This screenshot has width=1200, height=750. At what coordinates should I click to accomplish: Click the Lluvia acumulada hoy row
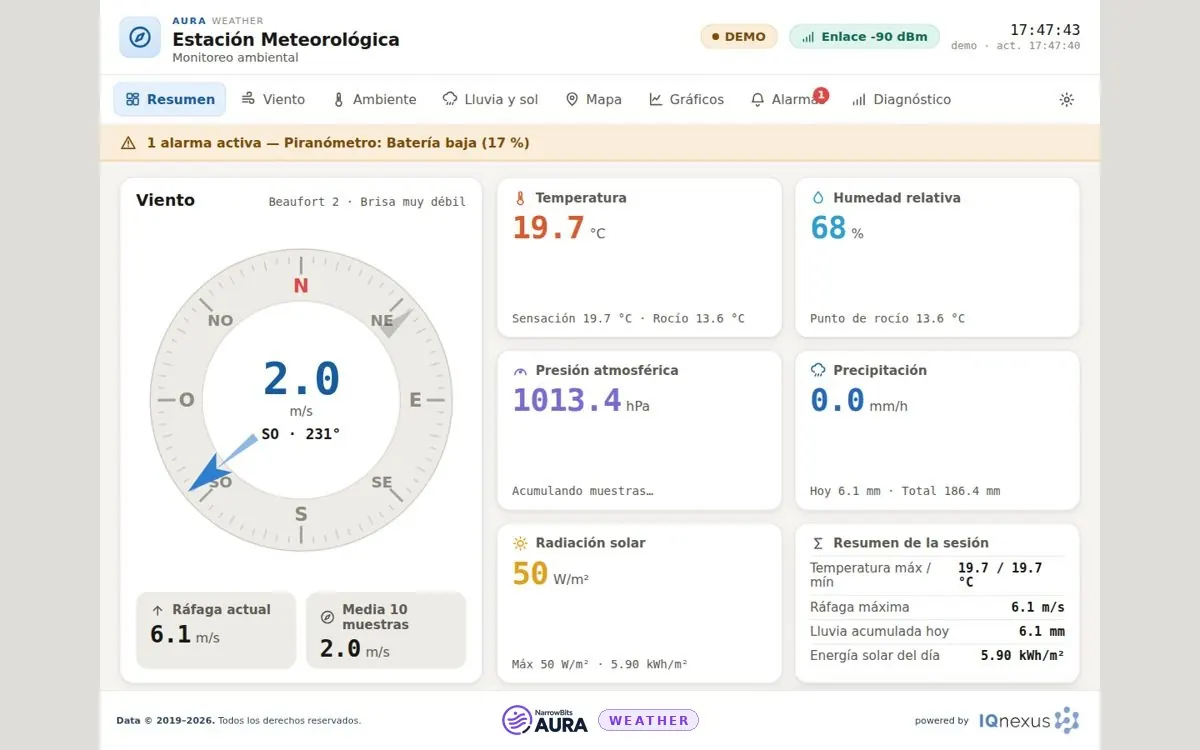[937, 631]
